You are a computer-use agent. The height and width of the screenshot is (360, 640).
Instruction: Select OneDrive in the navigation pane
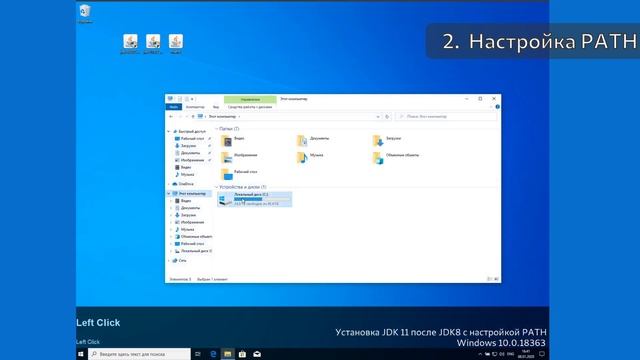coord(182,184)
